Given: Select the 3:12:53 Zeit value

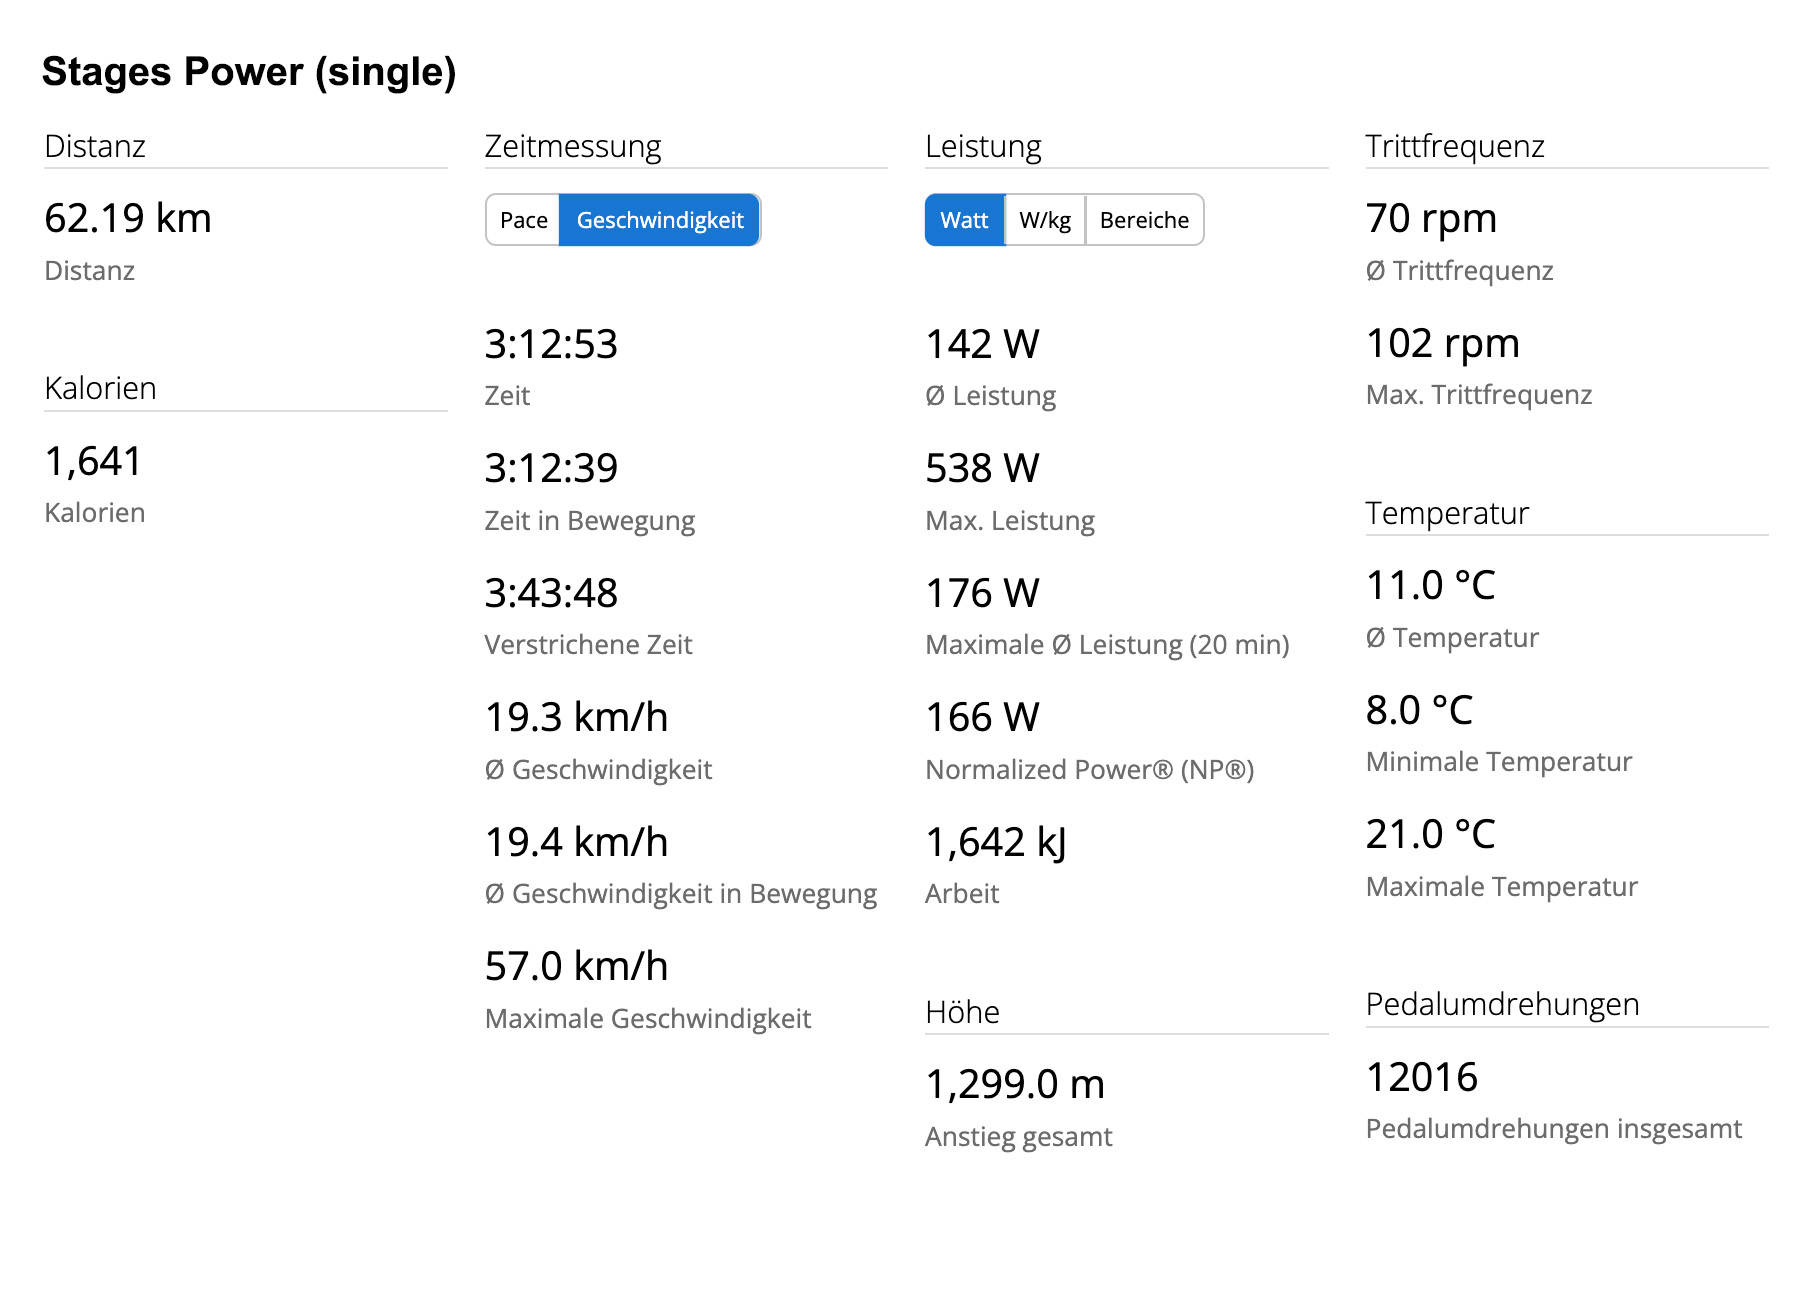Looking at the screenshot, I should [x=551, y=344].
